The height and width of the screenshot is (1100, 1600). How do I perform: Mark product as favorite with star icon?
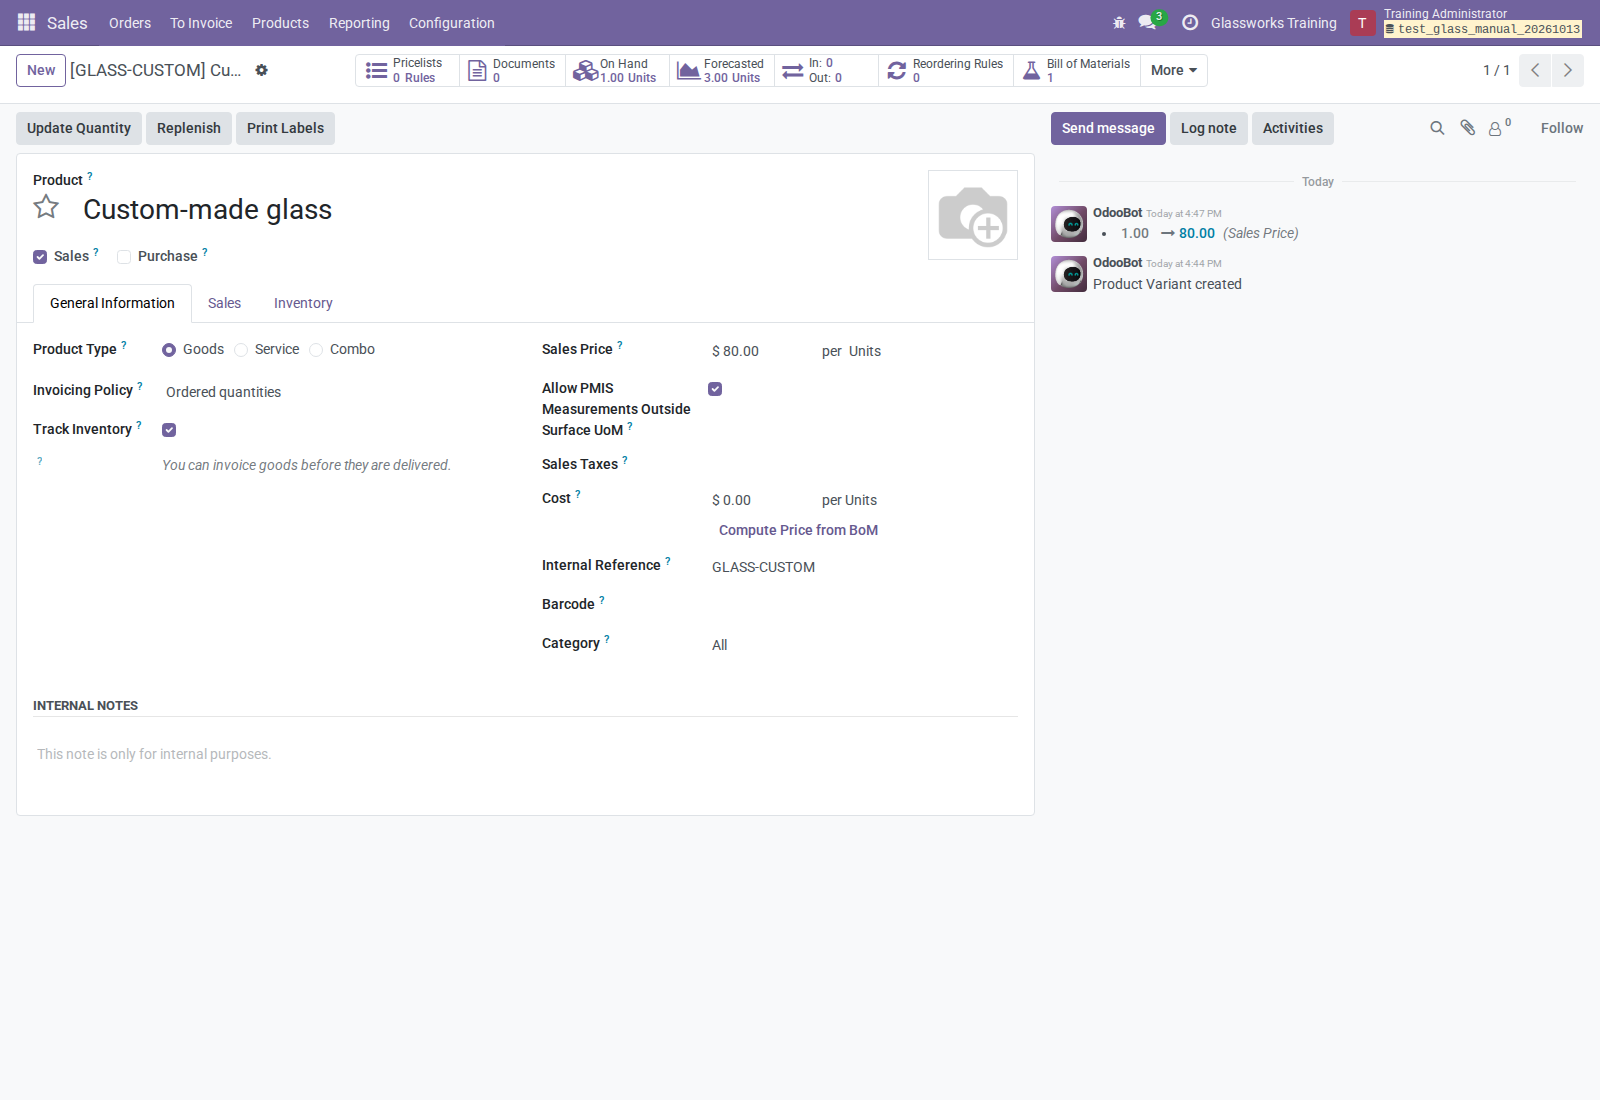coord(46,207)
